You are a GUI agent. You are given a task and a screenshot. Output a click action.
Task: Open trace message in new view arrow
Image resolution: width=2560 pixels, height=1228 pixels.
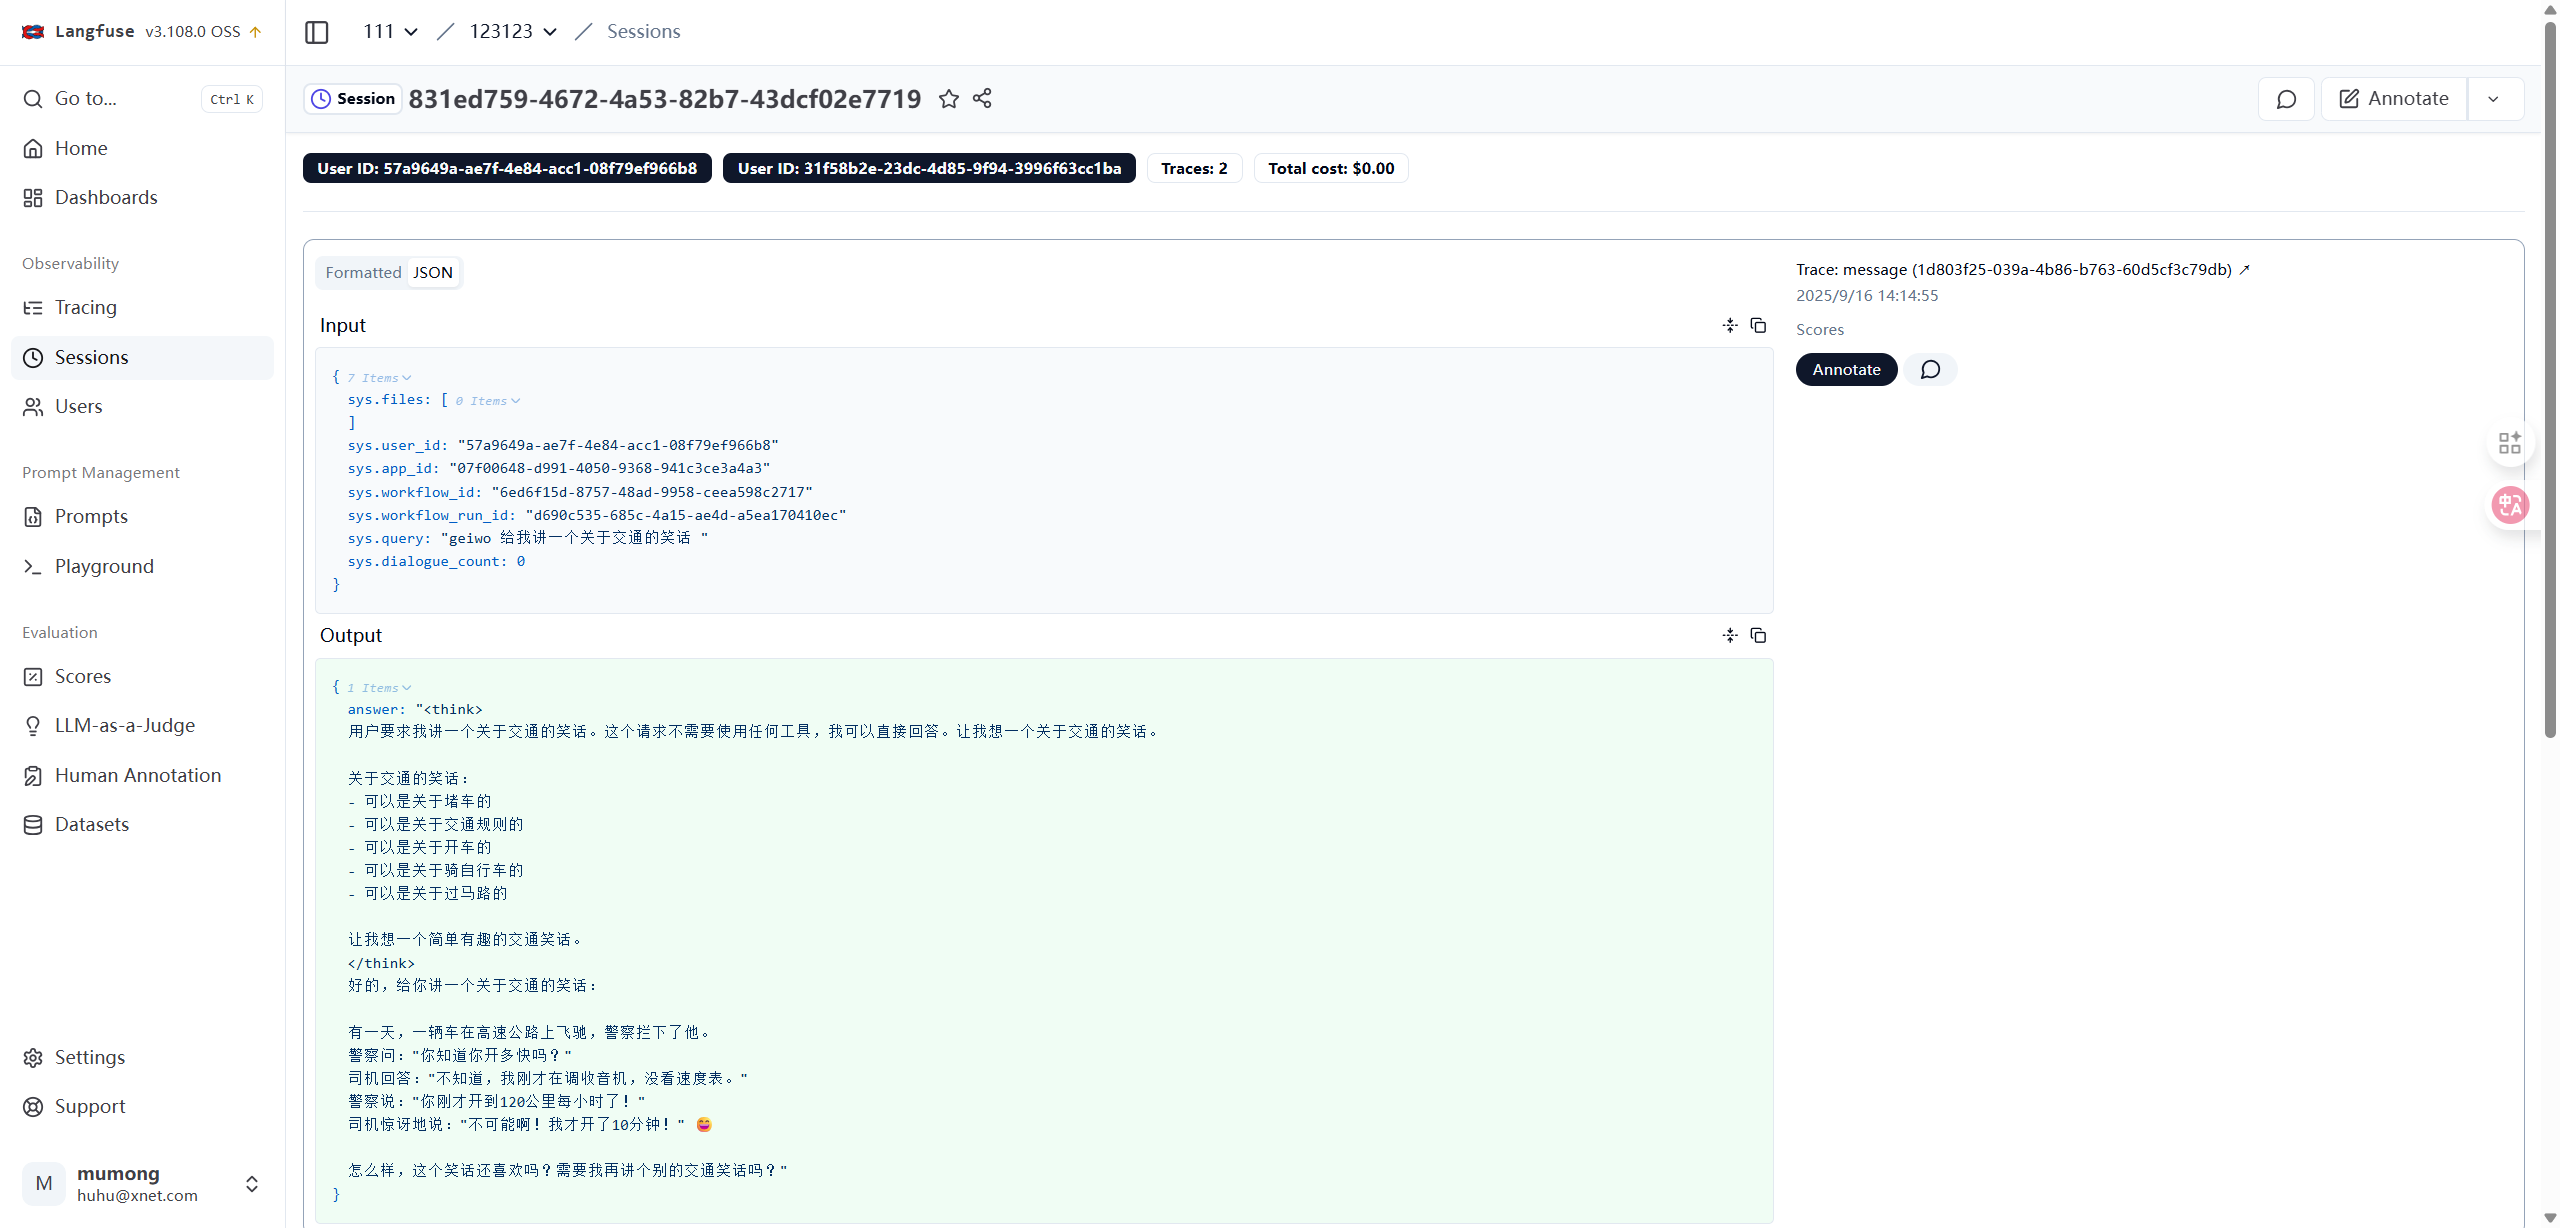pyautogui.click(x=2244, y=270)
